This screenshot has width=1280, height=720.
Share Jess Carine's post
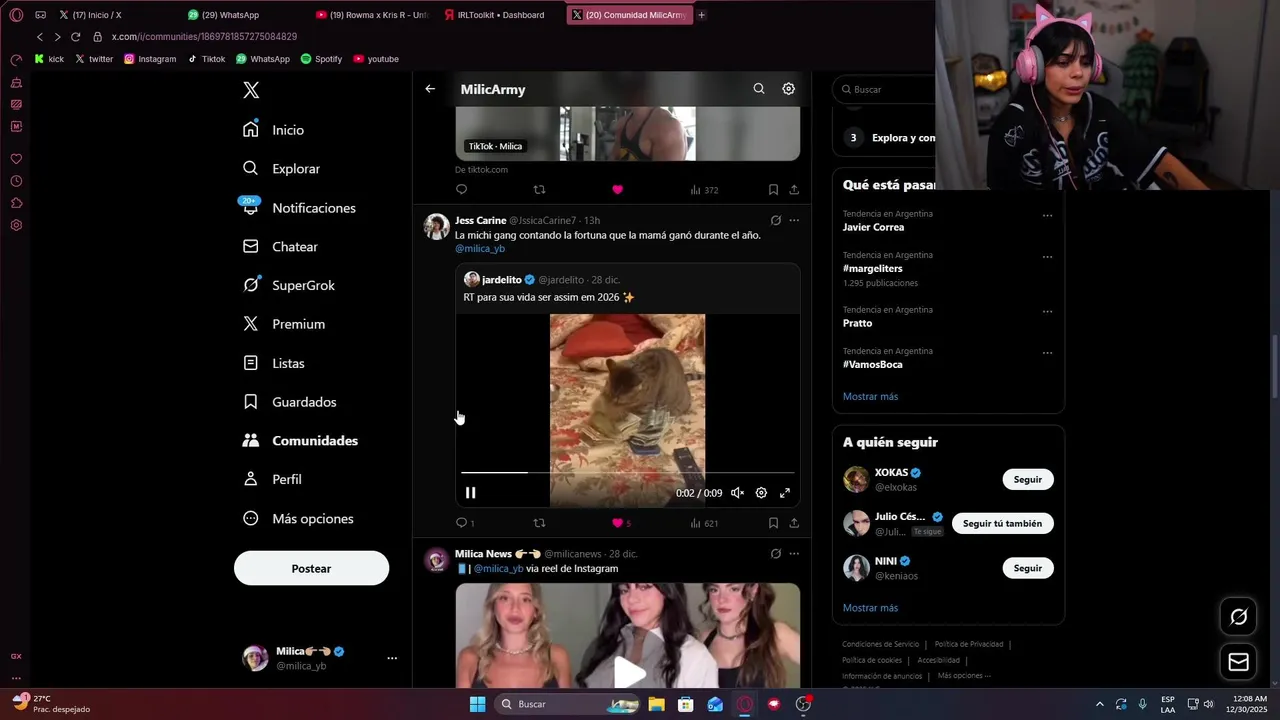(794, 523)
